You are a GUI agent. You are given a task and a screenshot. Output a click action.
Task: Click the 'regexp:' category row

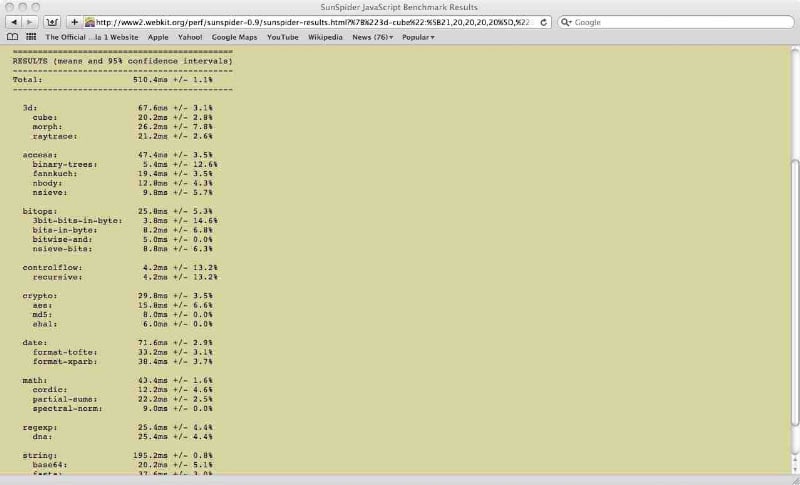tap(118, 428)
